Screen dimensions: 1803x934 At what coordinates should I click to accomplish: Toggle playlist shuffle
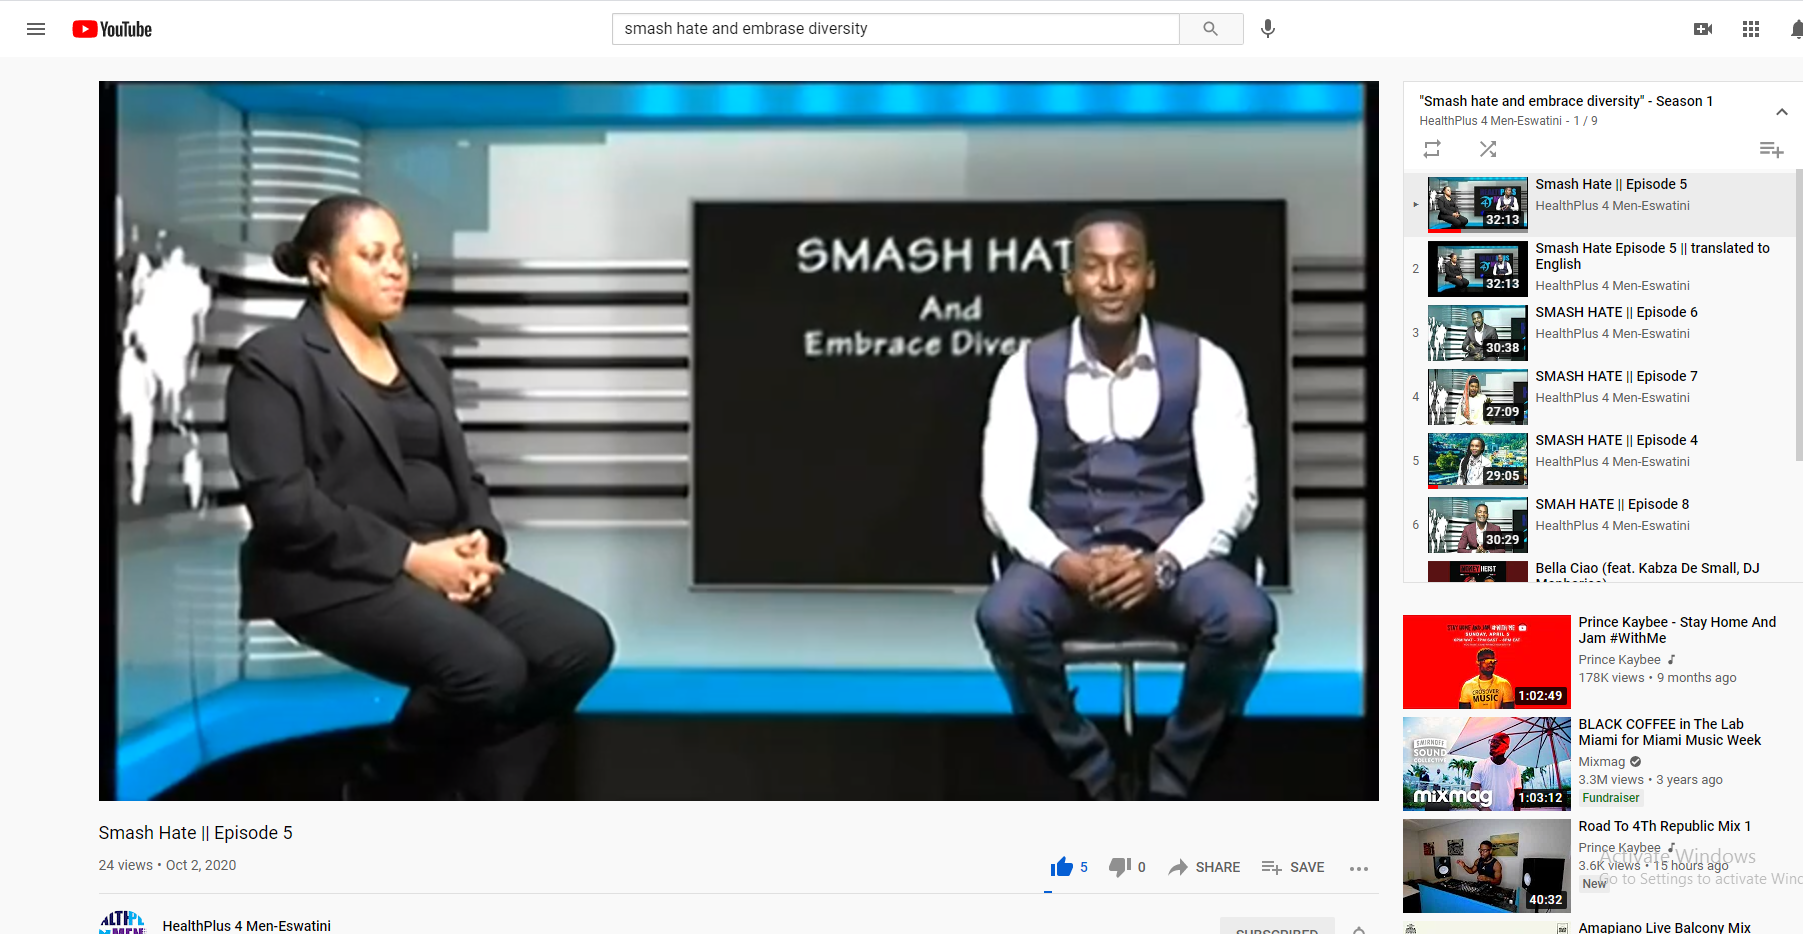tap(1488, 149)
